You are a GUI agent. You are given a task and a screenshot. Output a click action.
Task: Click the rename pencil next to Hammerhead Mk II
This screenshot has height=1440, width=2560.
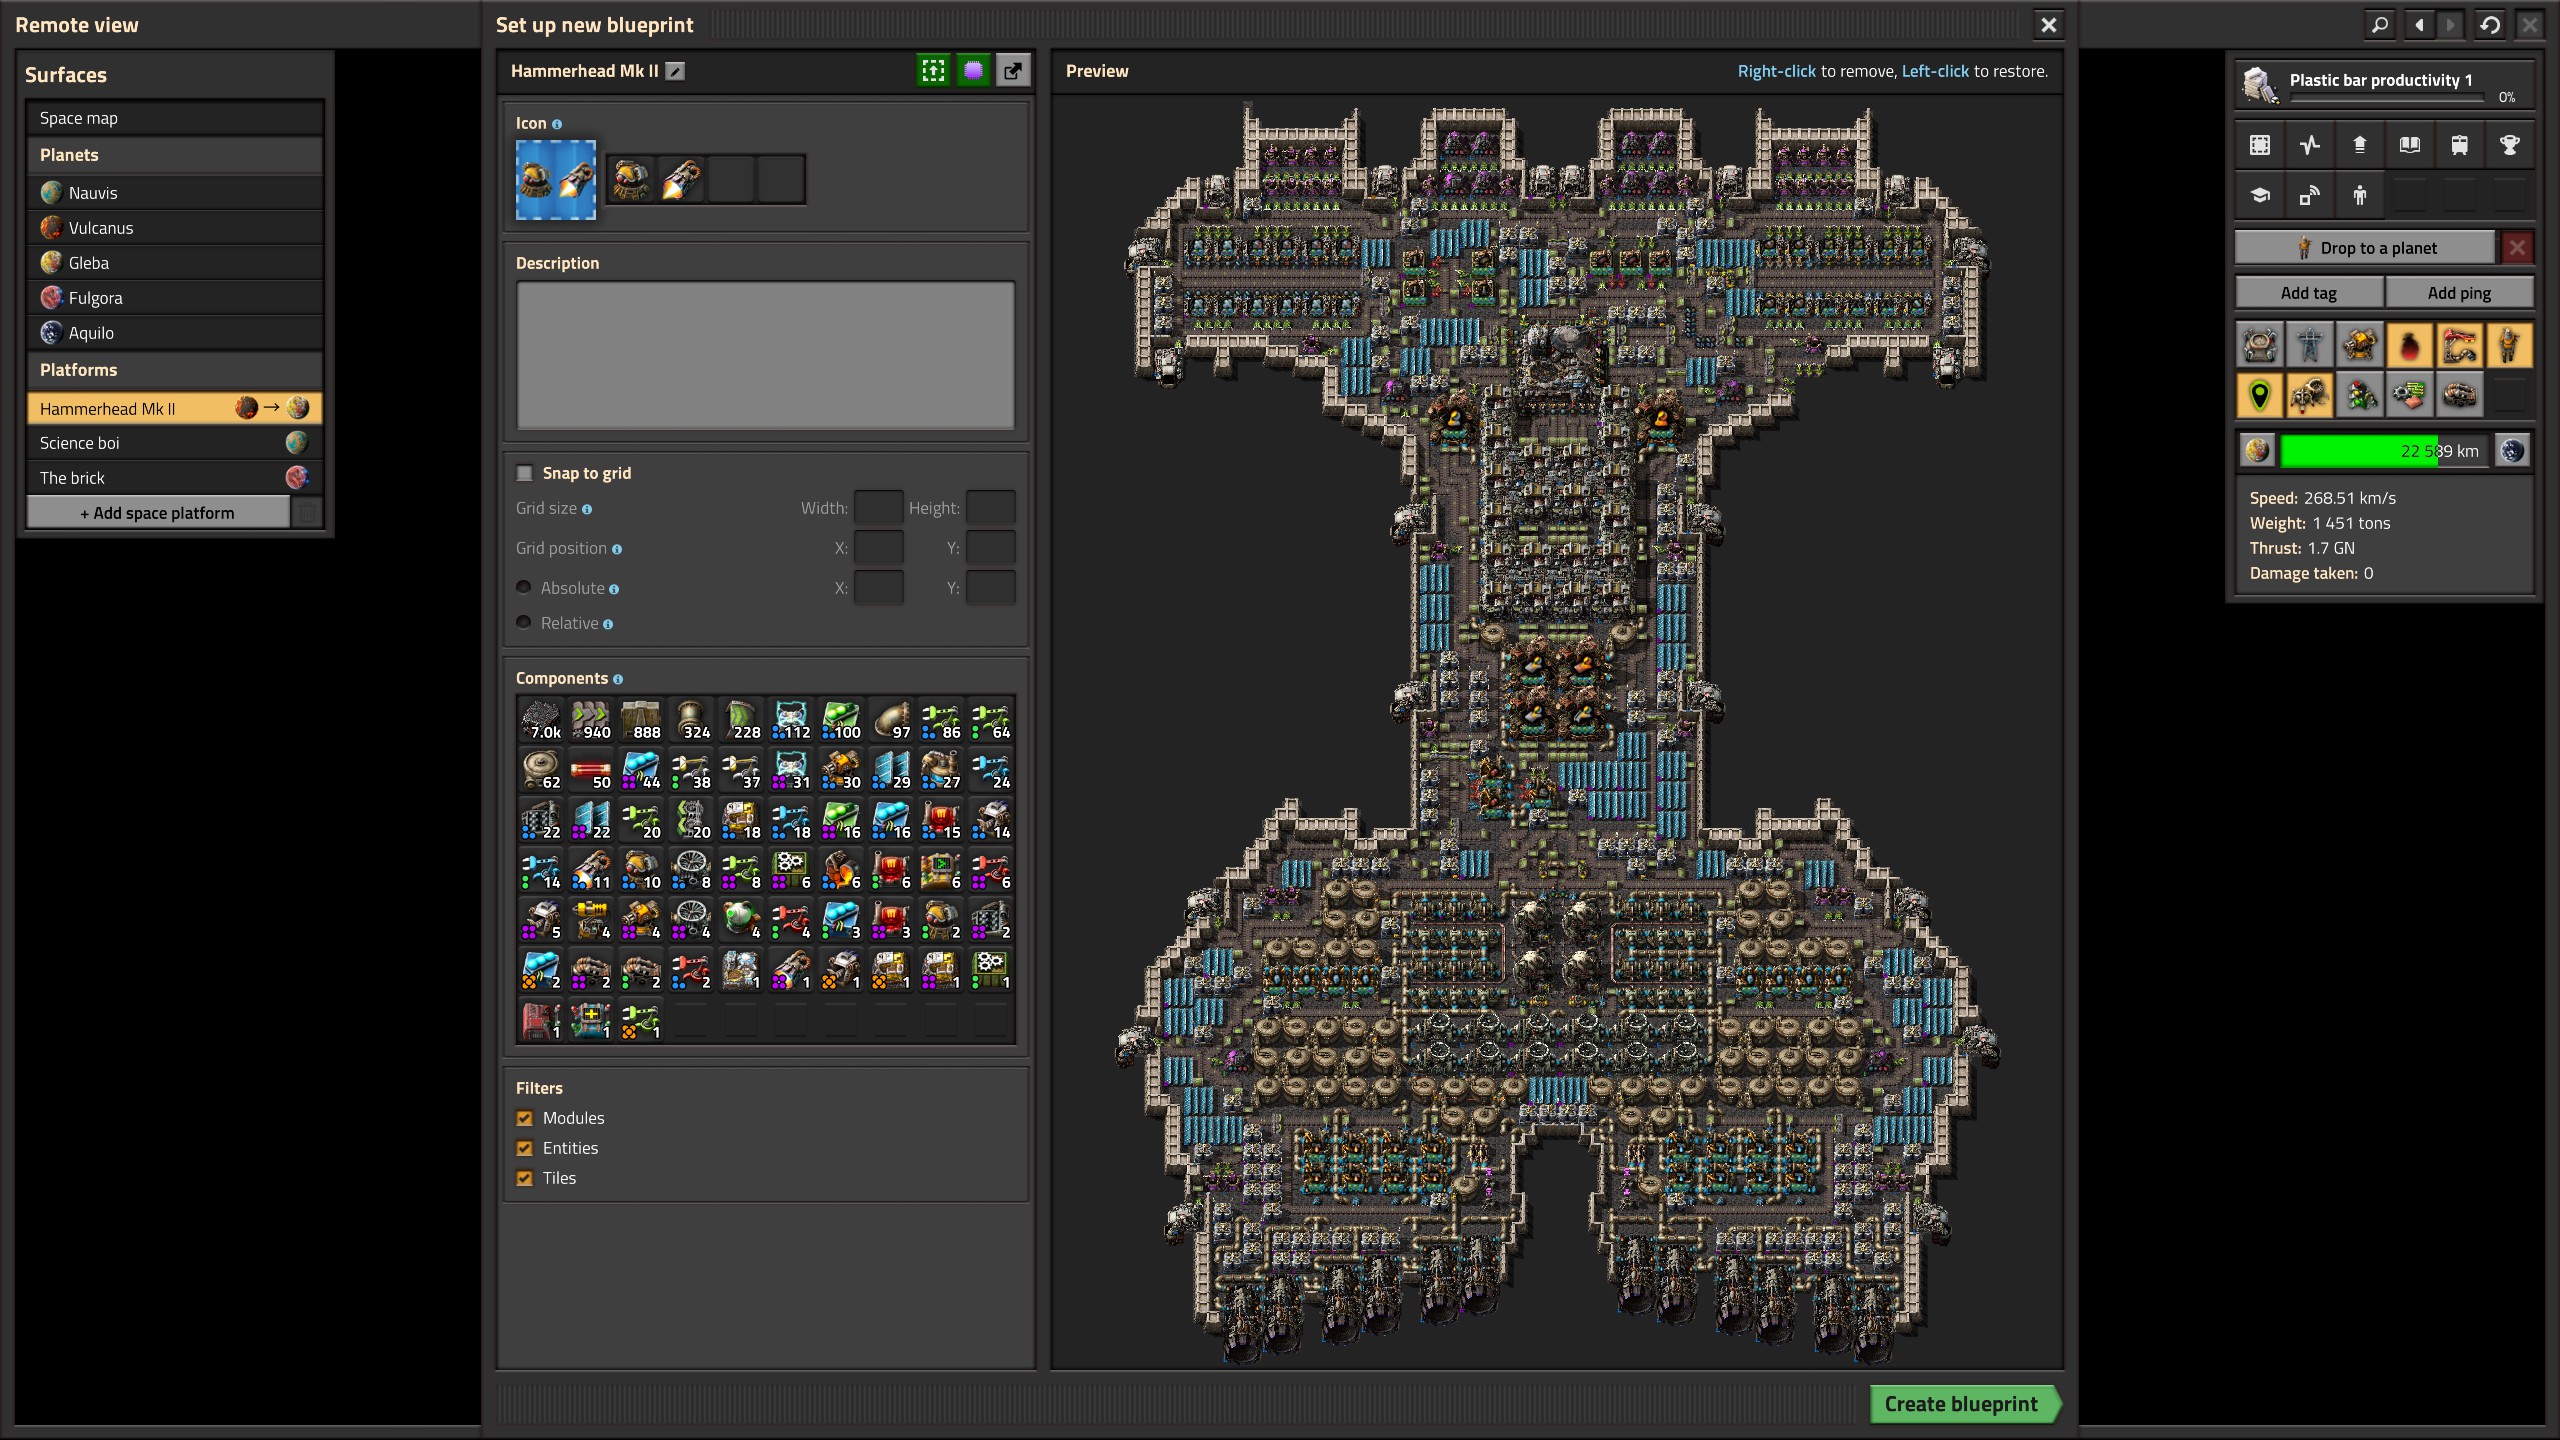[x=676, y=71]
